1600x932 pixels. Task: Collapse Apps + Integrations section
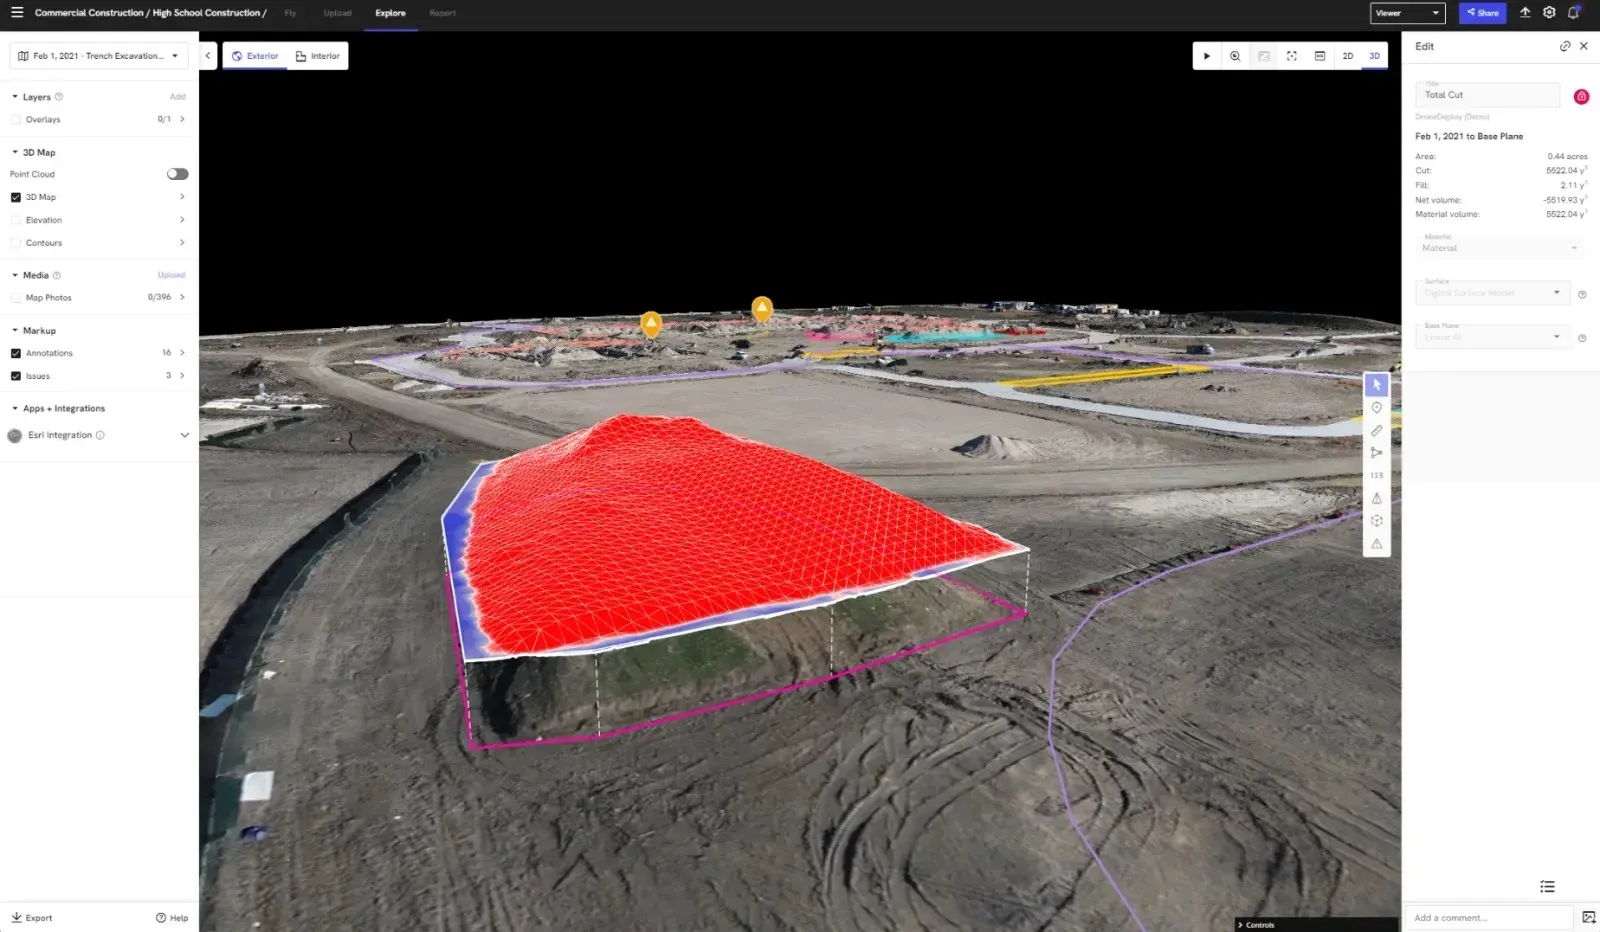(15, 408)
